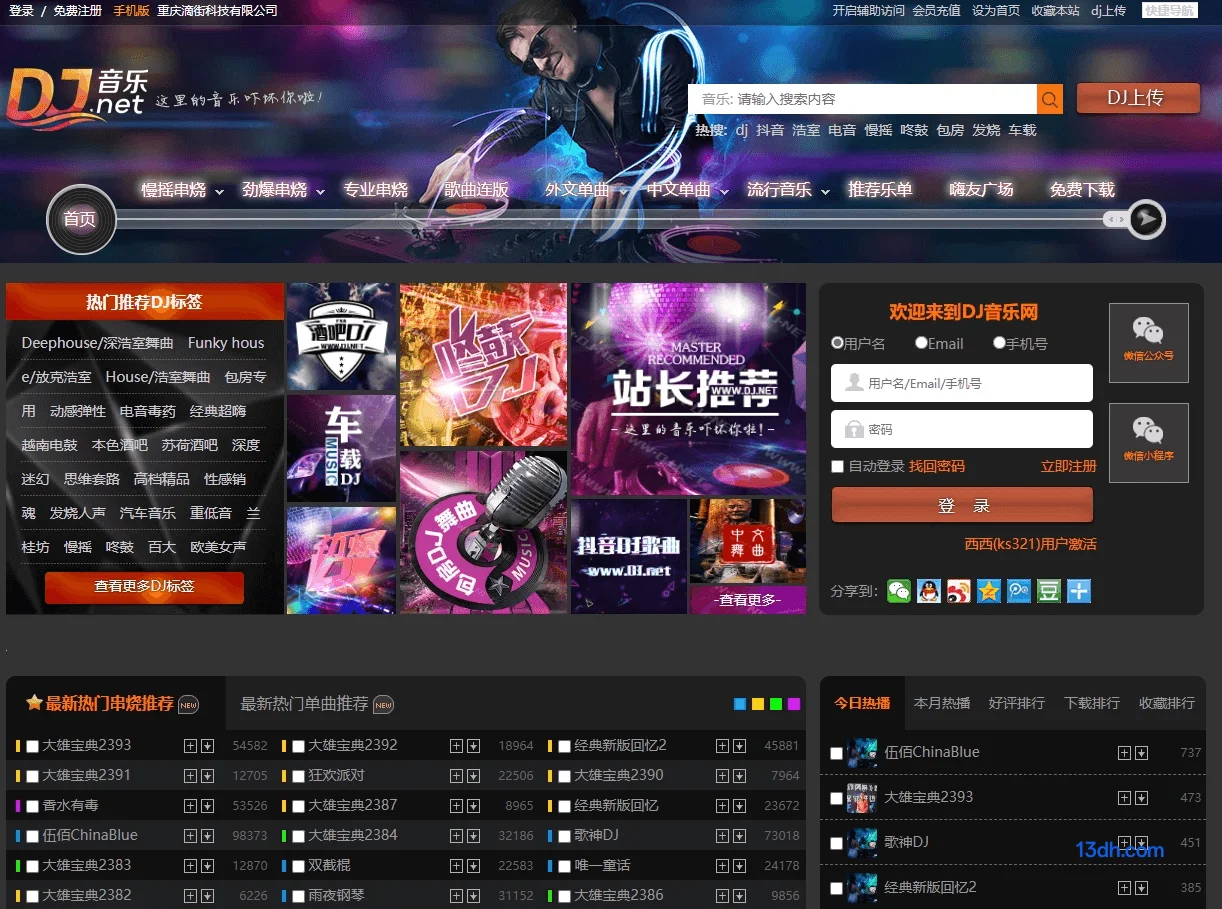The height and width of the screenshot is (909, 1222).
Task: Check 歌神DJ in 今日热播 list
Action: [837, 844]
